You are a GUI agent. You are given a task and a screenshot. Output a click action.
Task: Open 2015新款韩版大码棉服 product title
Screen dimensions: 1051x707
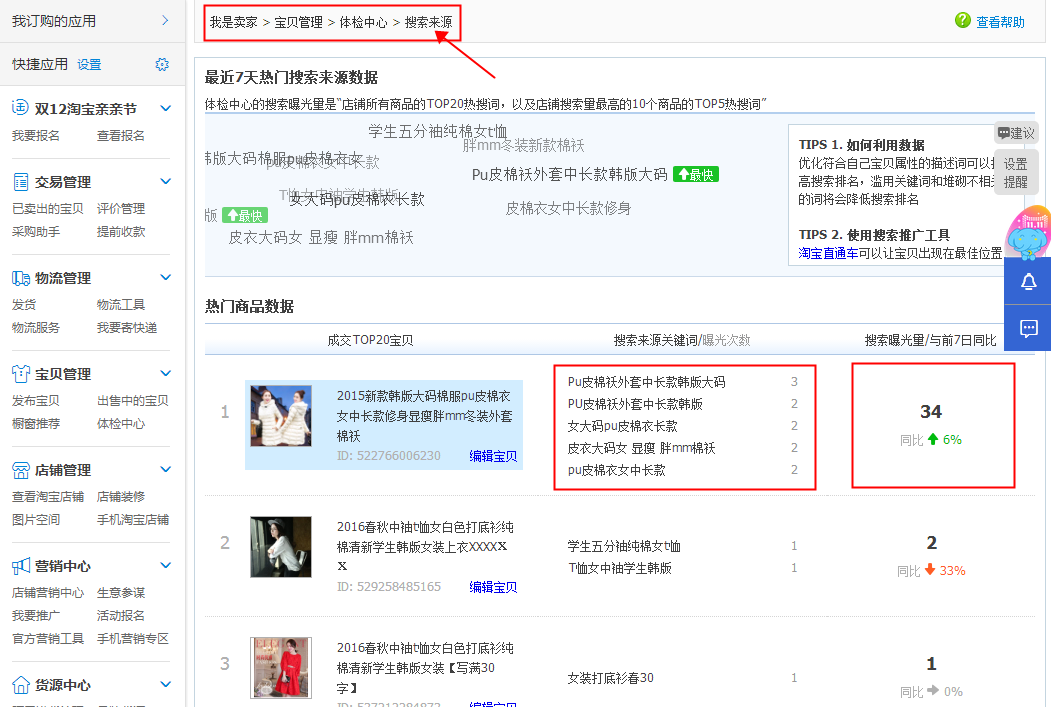tap(425, 416)
